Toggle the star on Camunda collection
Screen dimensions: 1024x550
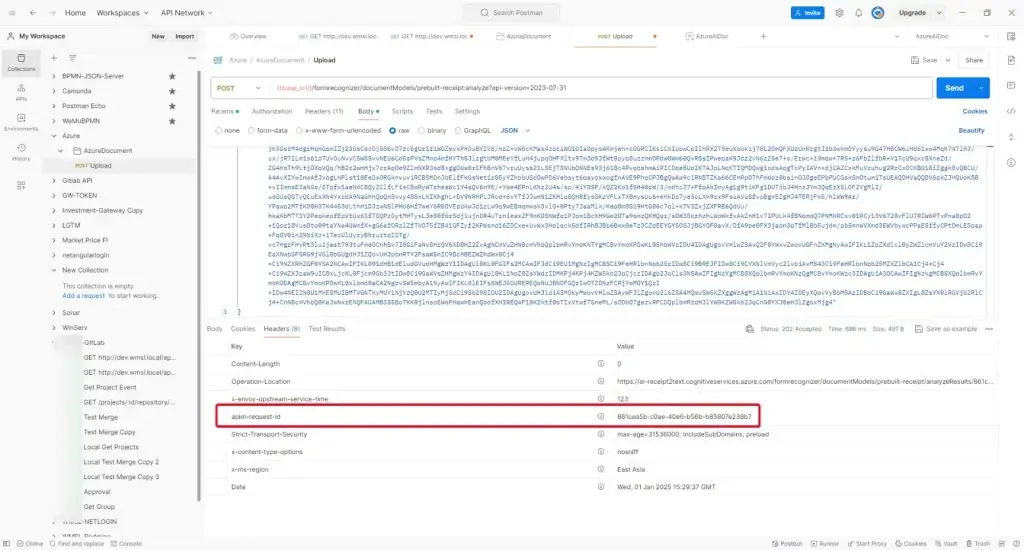click(172, 91)
